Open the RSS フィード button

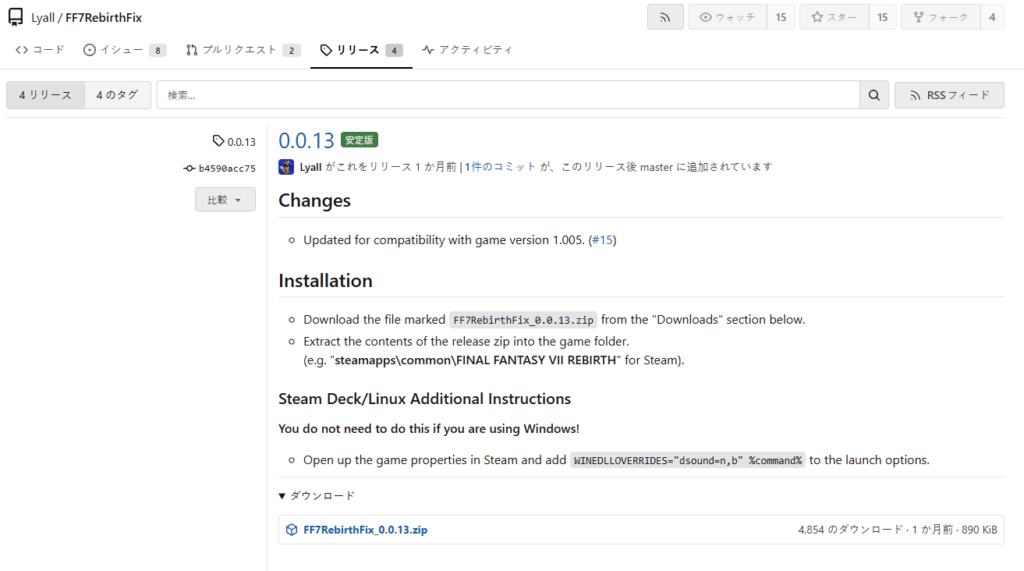(950, 95)
